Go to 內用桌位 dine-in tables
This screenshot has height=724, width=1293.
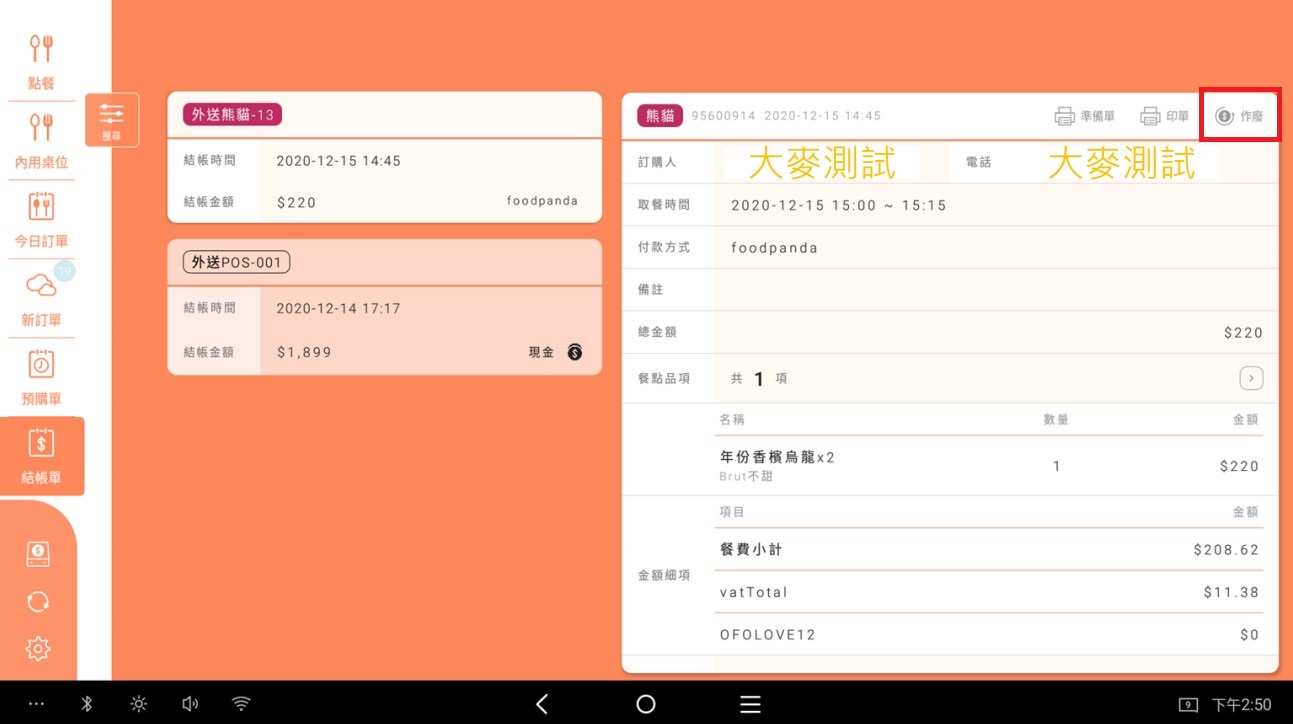pos(41,139)
